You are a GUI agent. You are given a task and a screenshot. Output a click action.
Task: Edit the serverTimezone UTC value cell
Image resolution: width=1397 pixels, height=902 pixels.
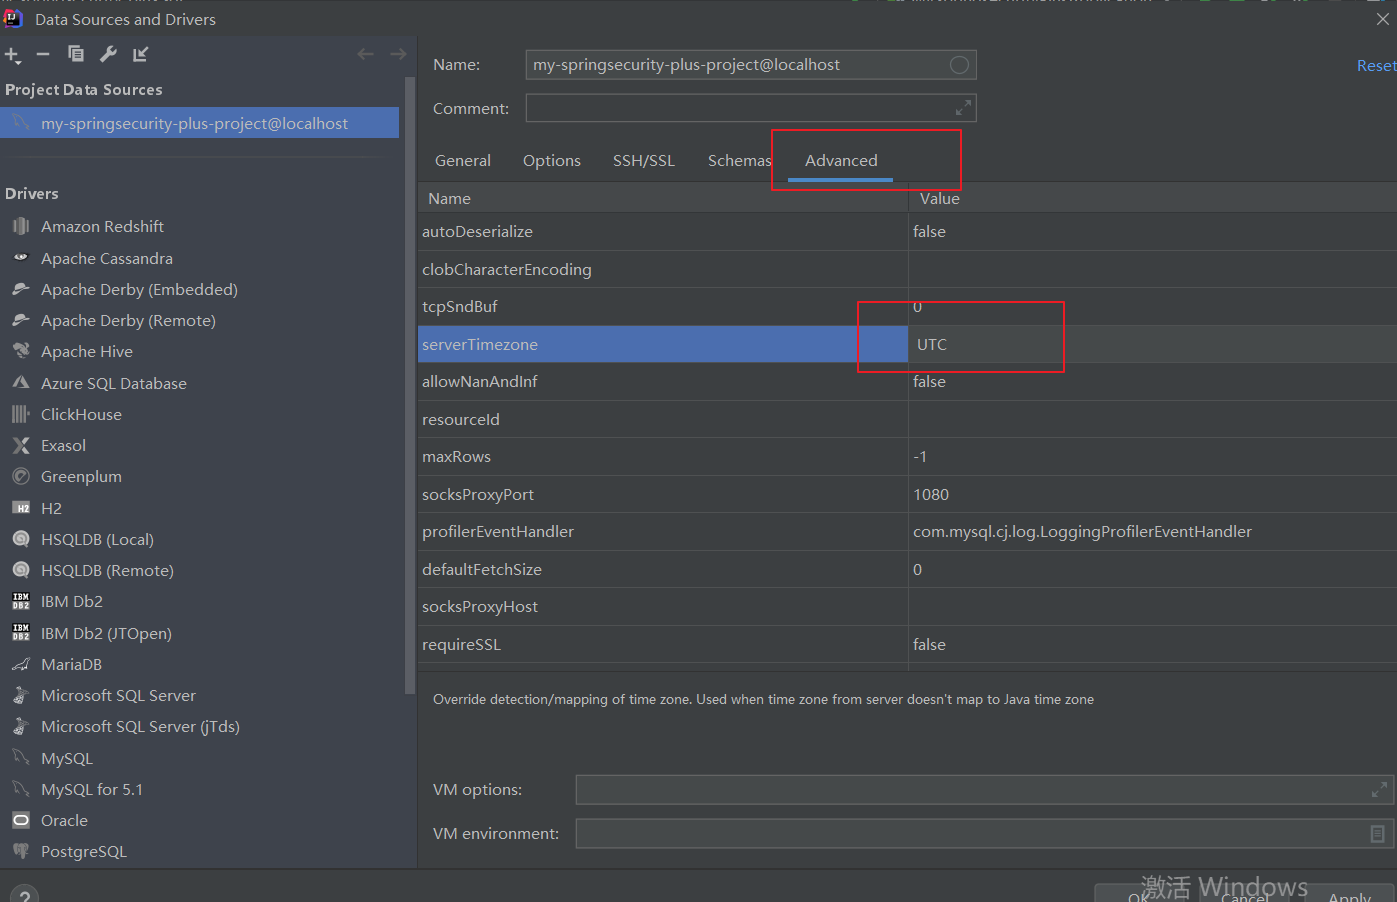tap(1152, 344)
